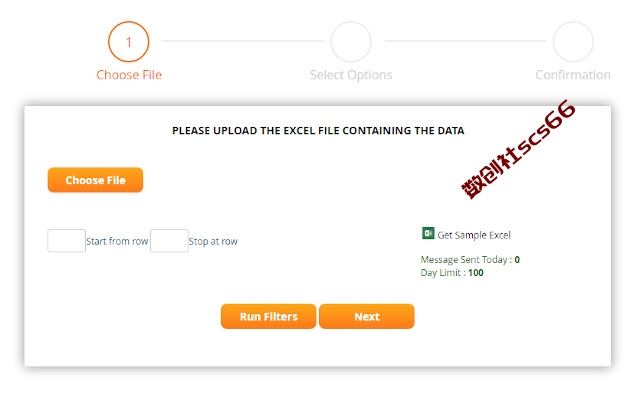640x400 pixels.
Task: Click the upload Excel file heading
Action: (x=318, y=131)
